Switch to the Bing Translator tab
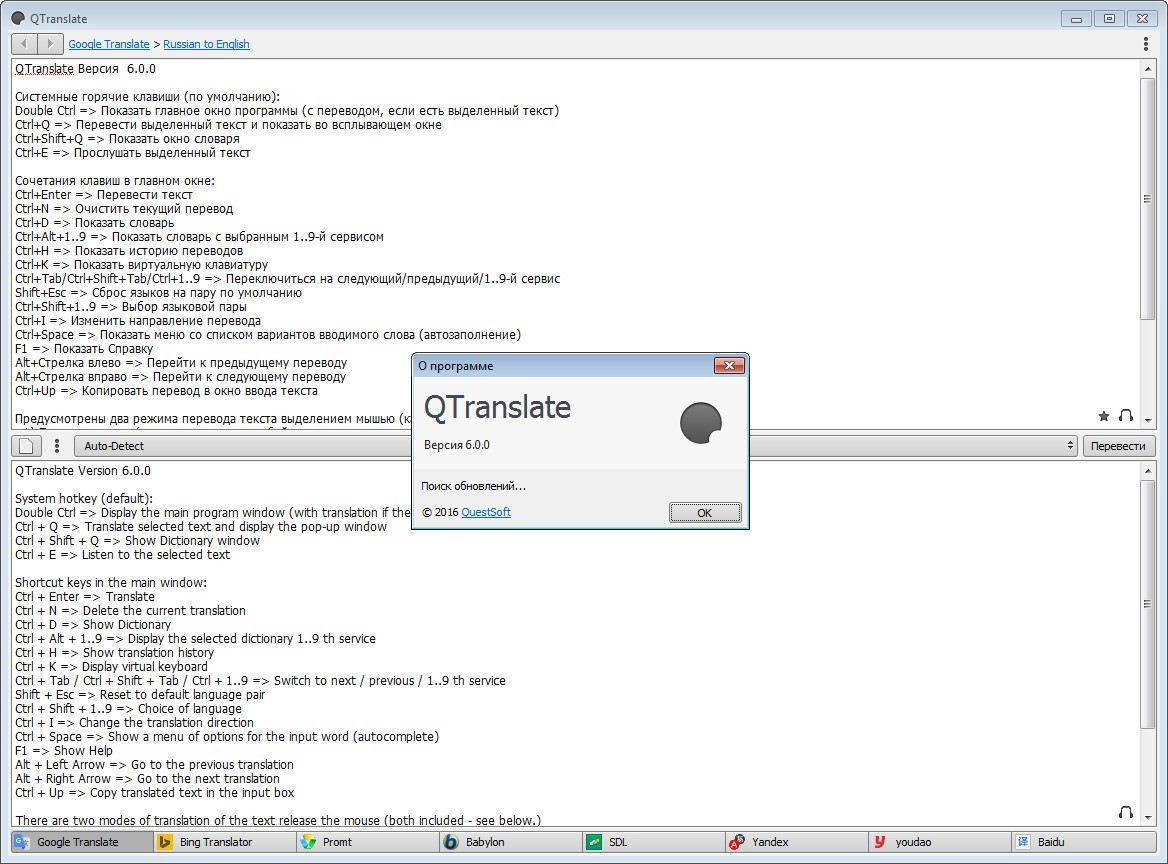Screen dimensions: 1168x864 tap(225, 842)
